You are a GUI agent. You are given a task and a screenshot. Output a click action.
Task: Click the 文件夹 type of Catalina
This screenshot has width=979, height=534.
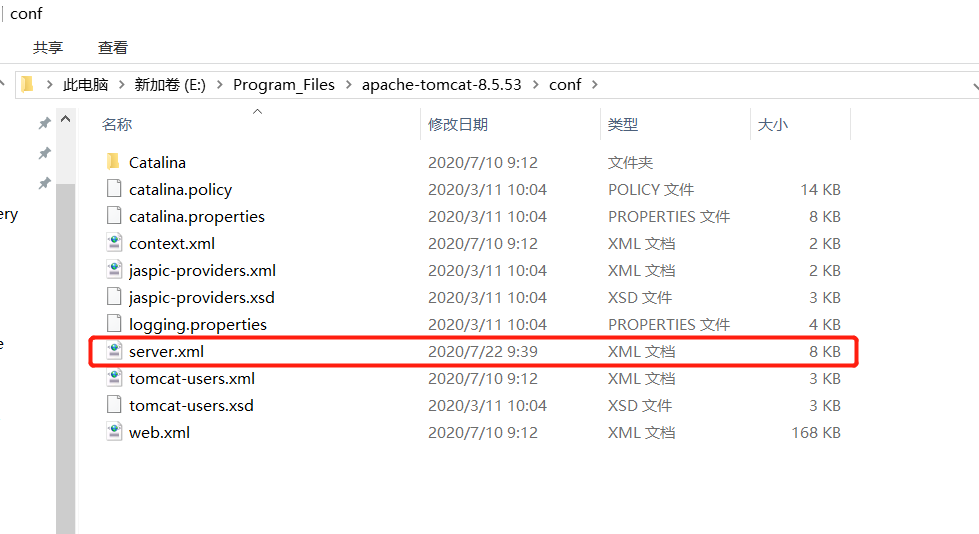[x=630, y=162]
